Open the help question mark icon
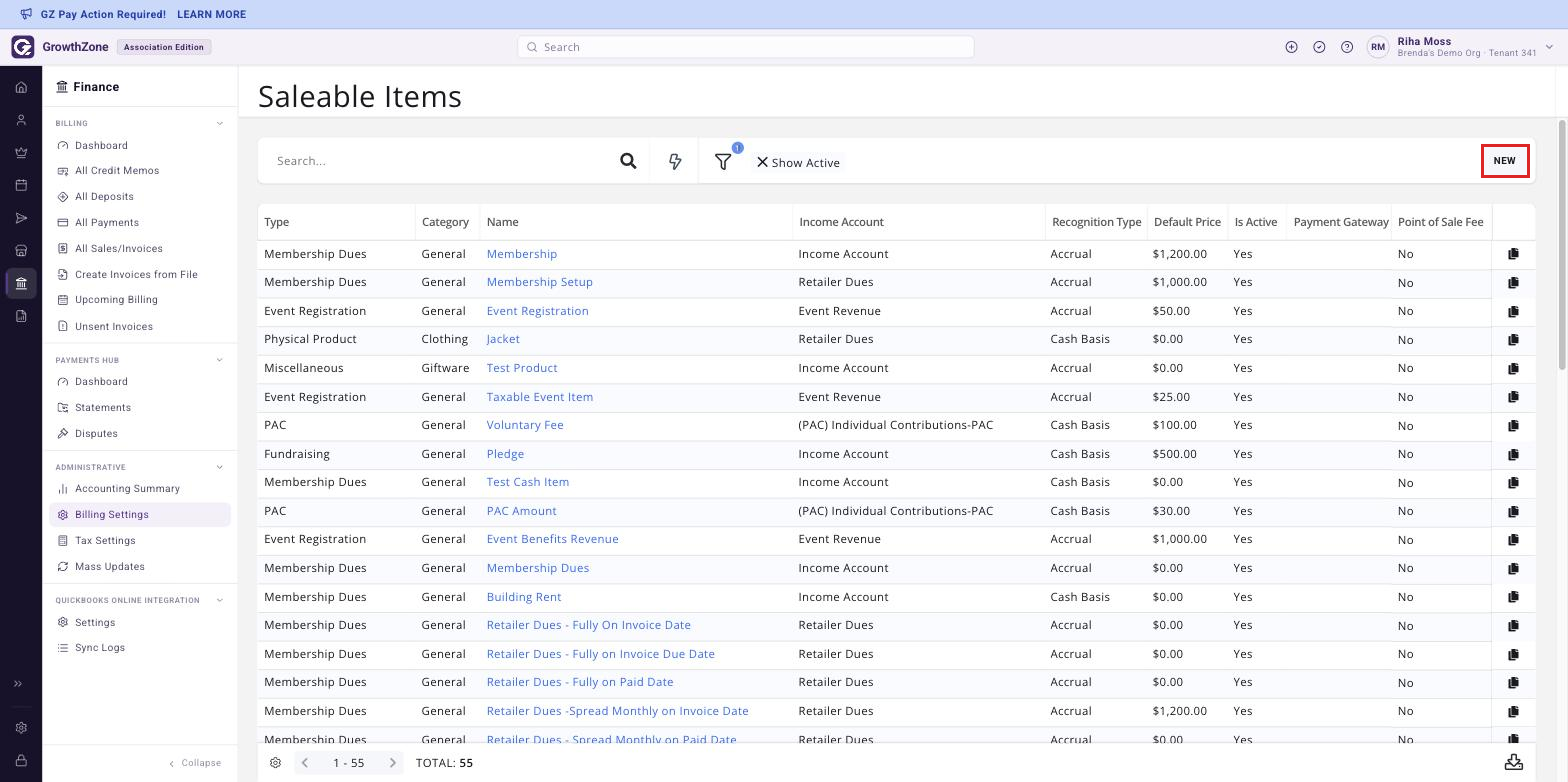1568x782 pixels. point(1347,47)
